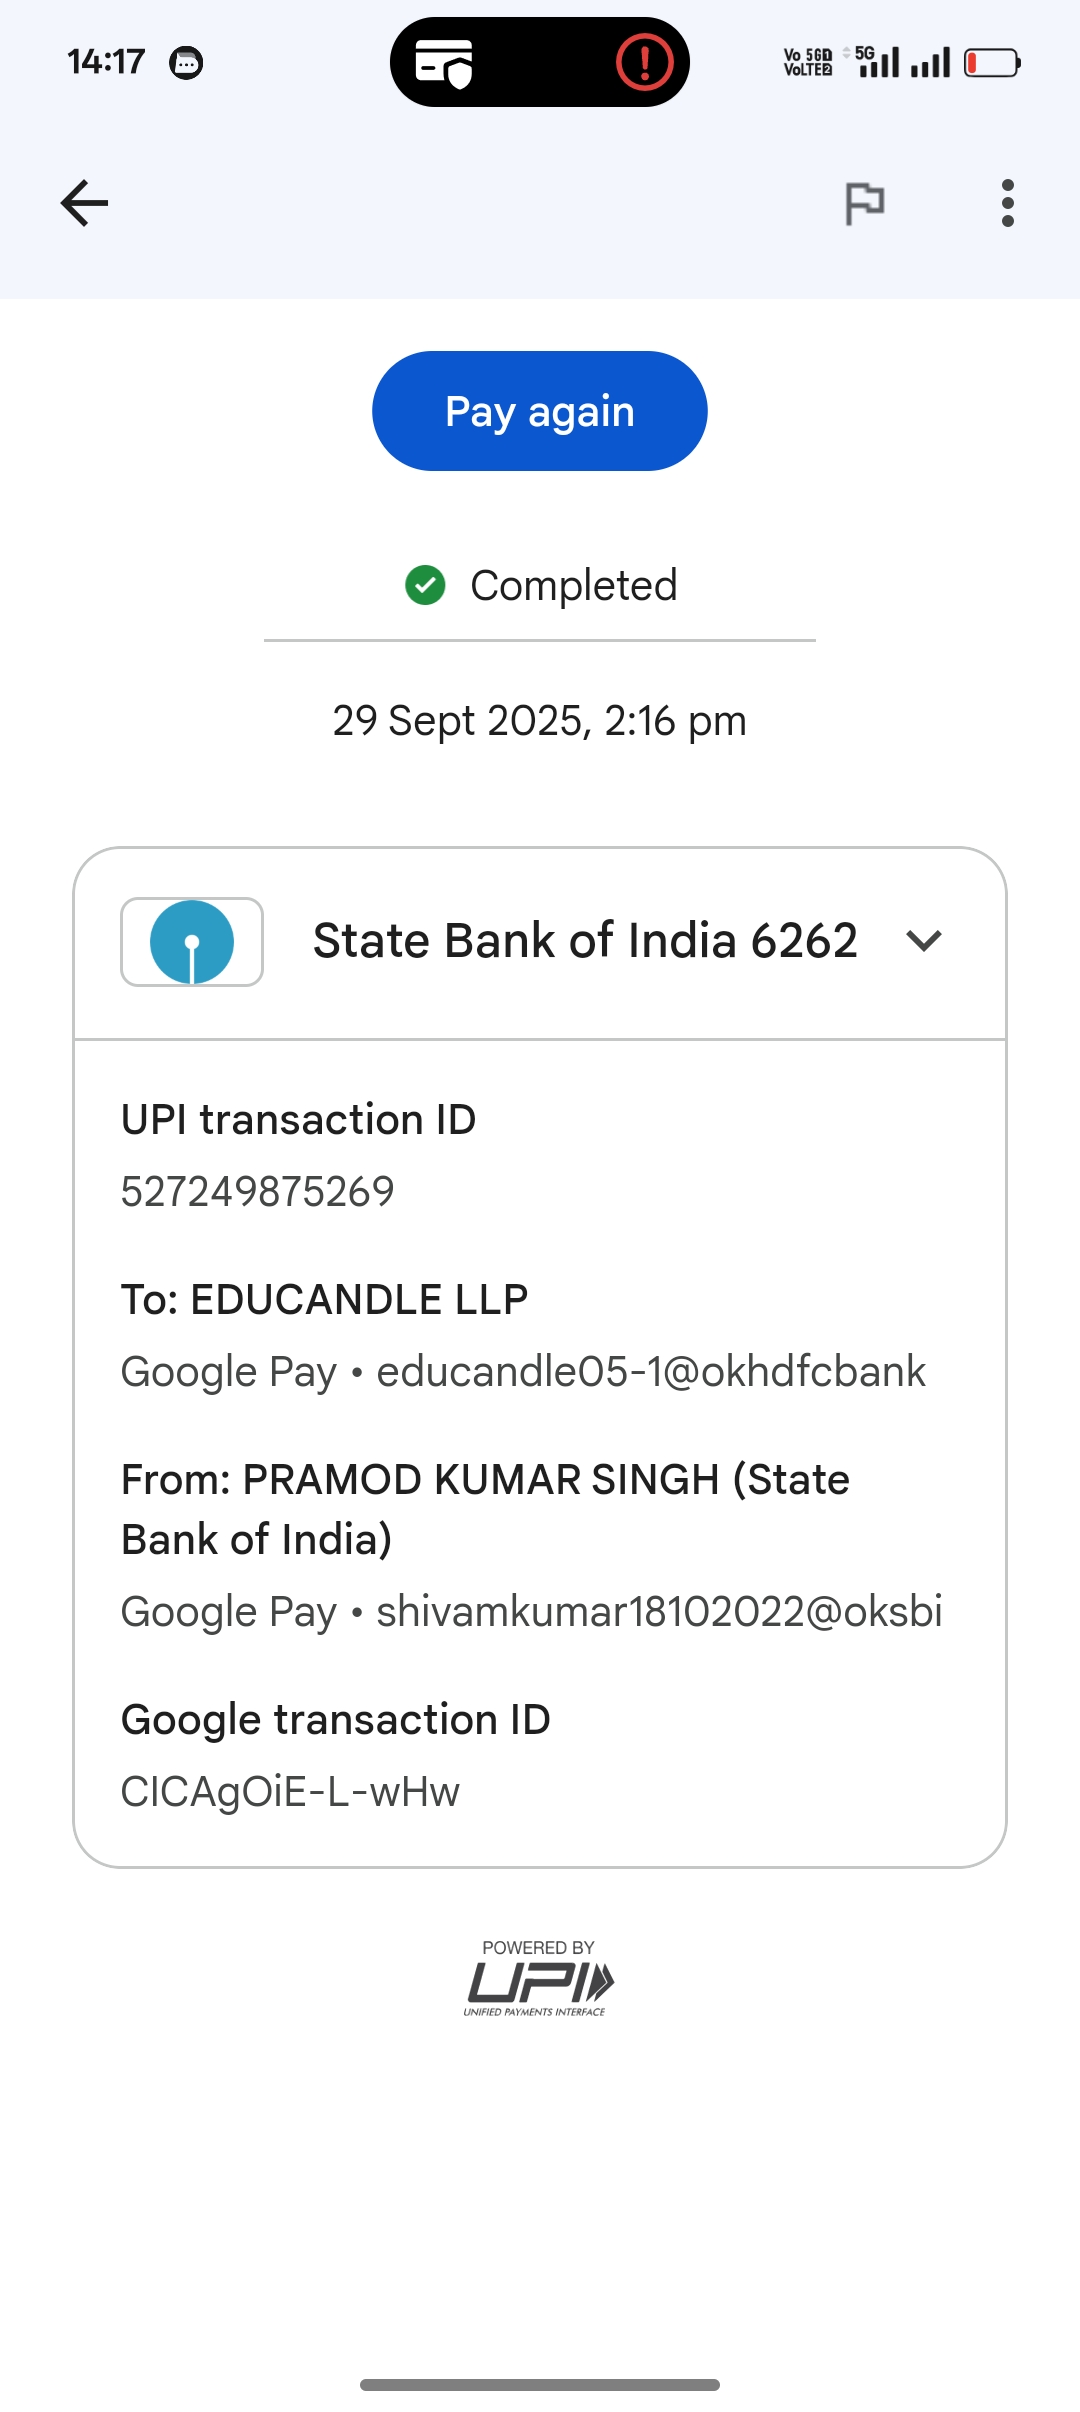Tap the State Bank of India 6262 label

585,941
